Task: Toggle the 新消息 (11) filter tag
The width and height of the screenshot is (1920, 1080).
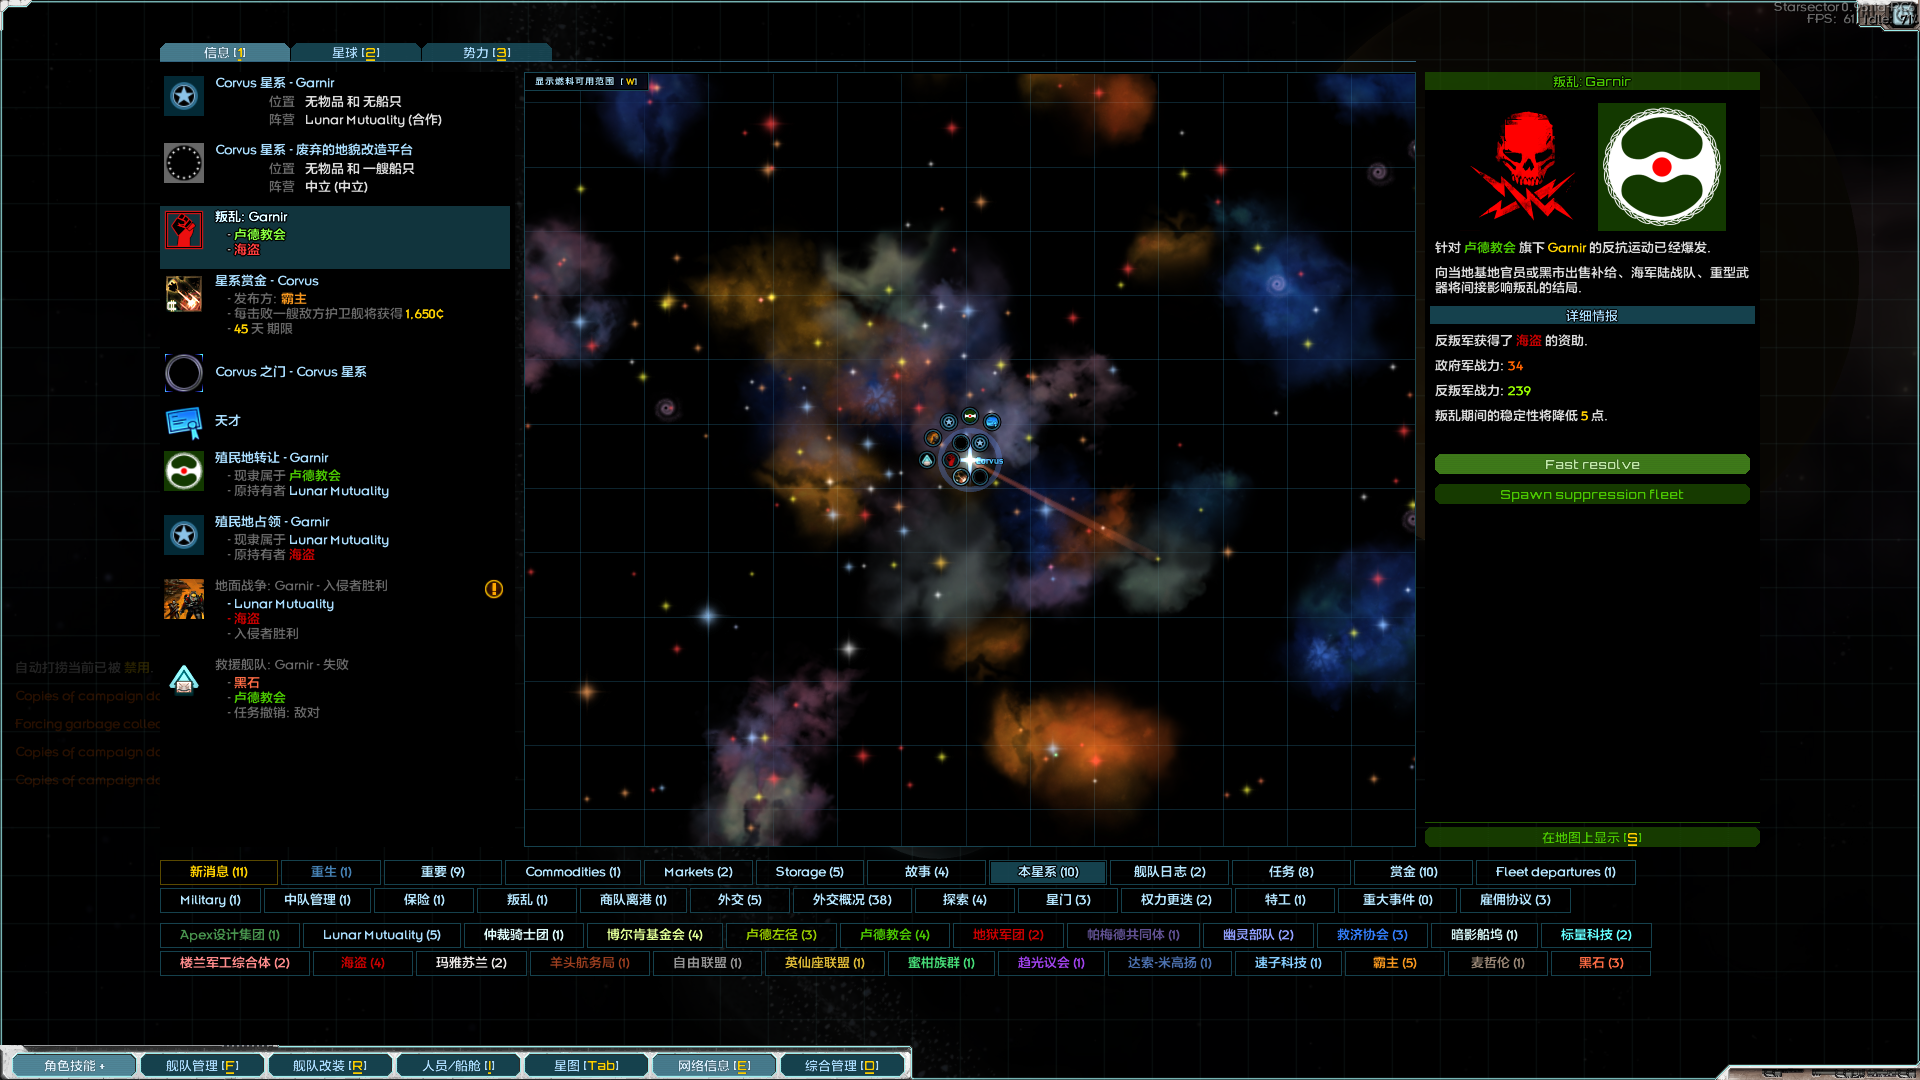Action: 219,872
